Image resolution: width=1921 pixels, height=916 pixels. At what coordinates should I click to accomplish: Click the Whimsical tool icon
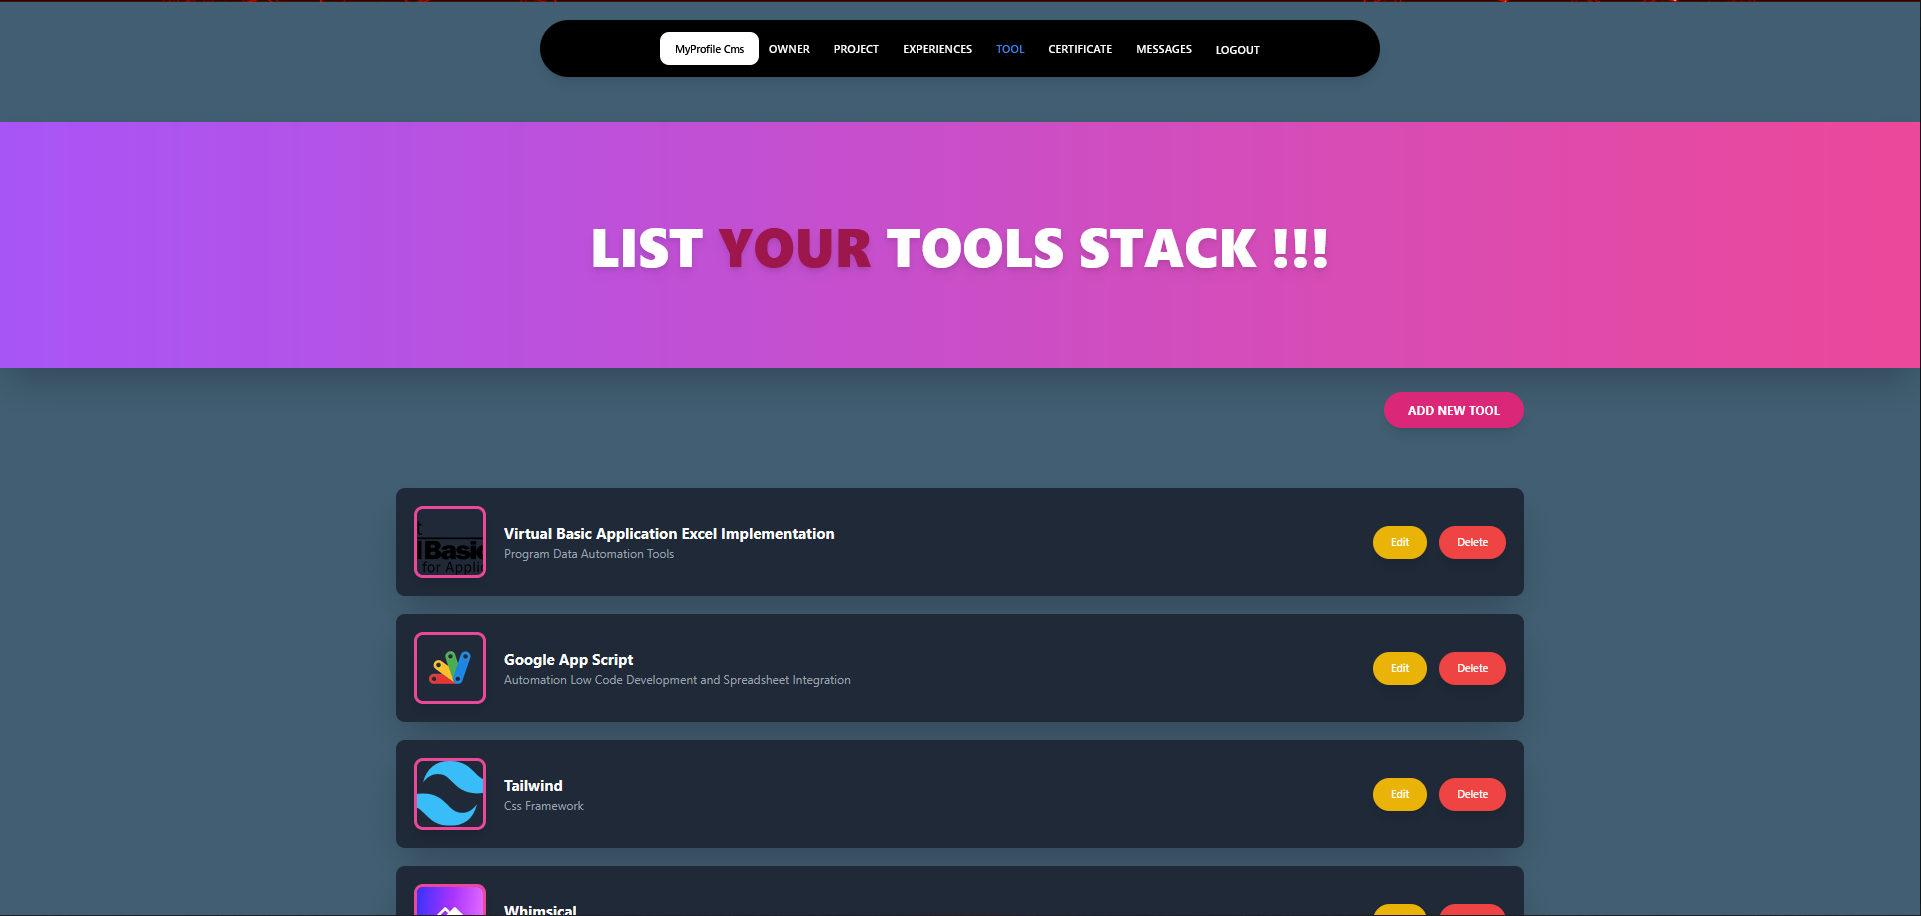point(450,901)
